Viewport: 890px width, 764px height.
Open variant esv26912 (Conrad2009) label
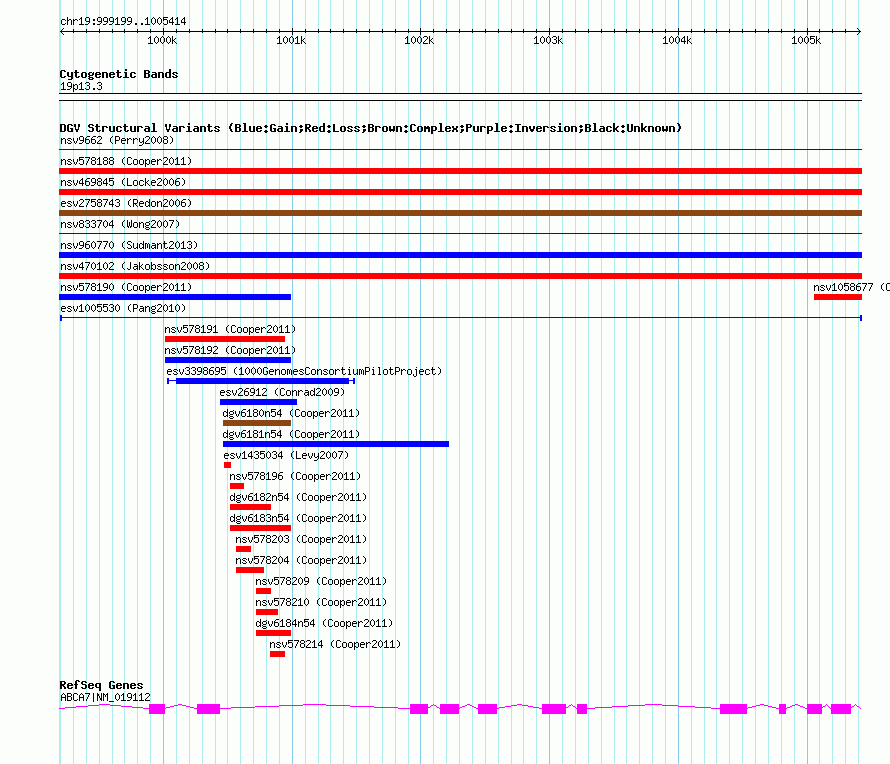tap(282, 392)
